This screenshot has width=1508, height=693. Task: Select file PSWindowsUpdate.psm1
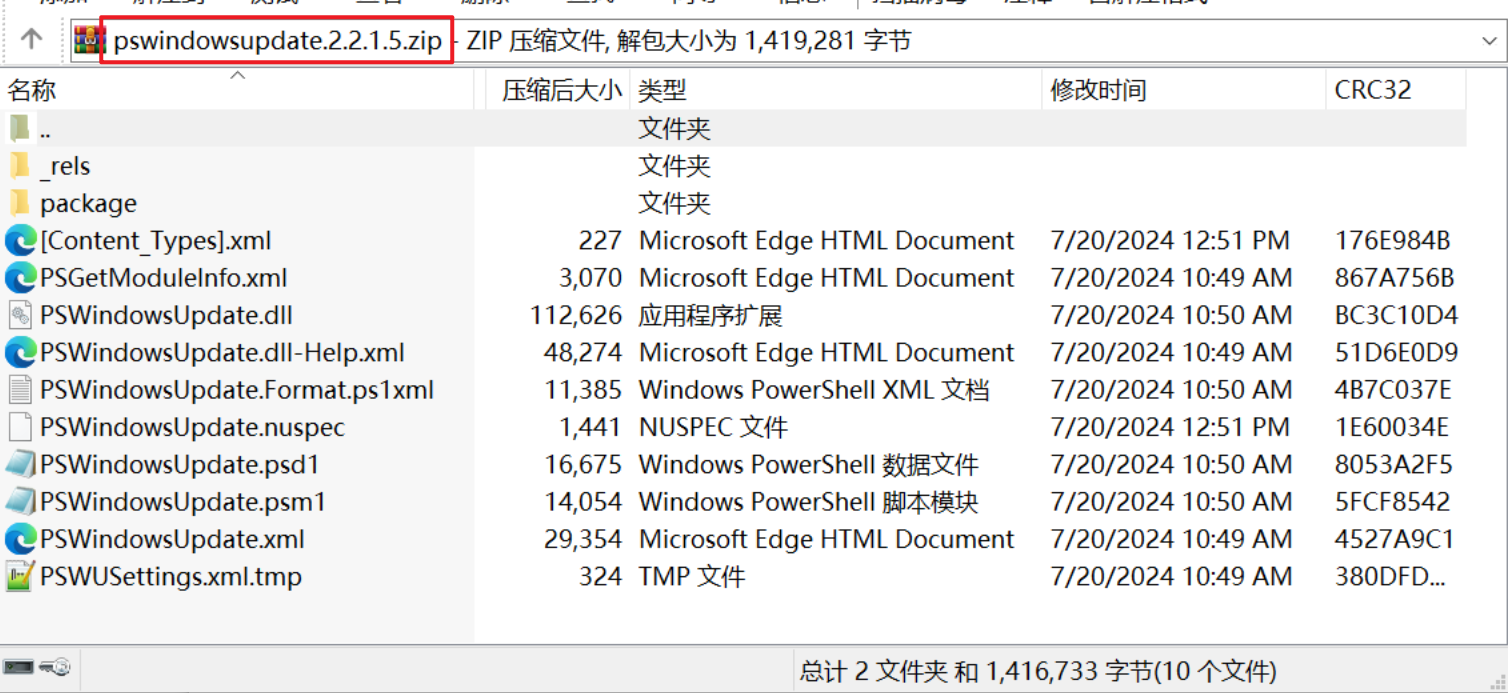[183, 502]
